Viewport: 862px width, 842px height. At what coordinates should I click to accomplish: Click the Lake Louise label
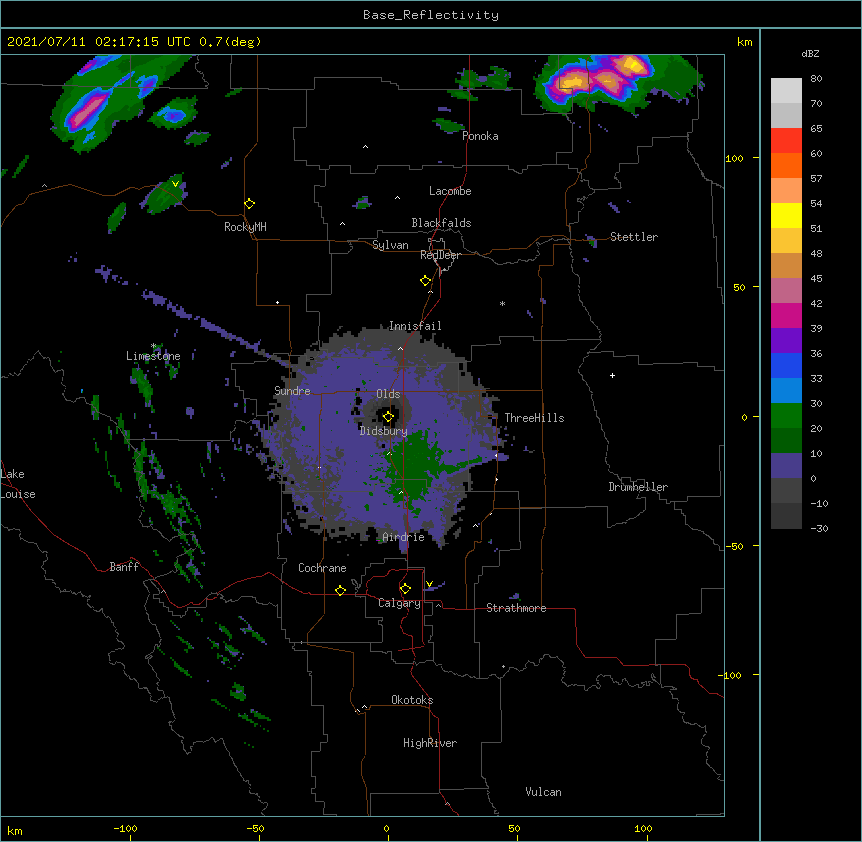point(18,484)
